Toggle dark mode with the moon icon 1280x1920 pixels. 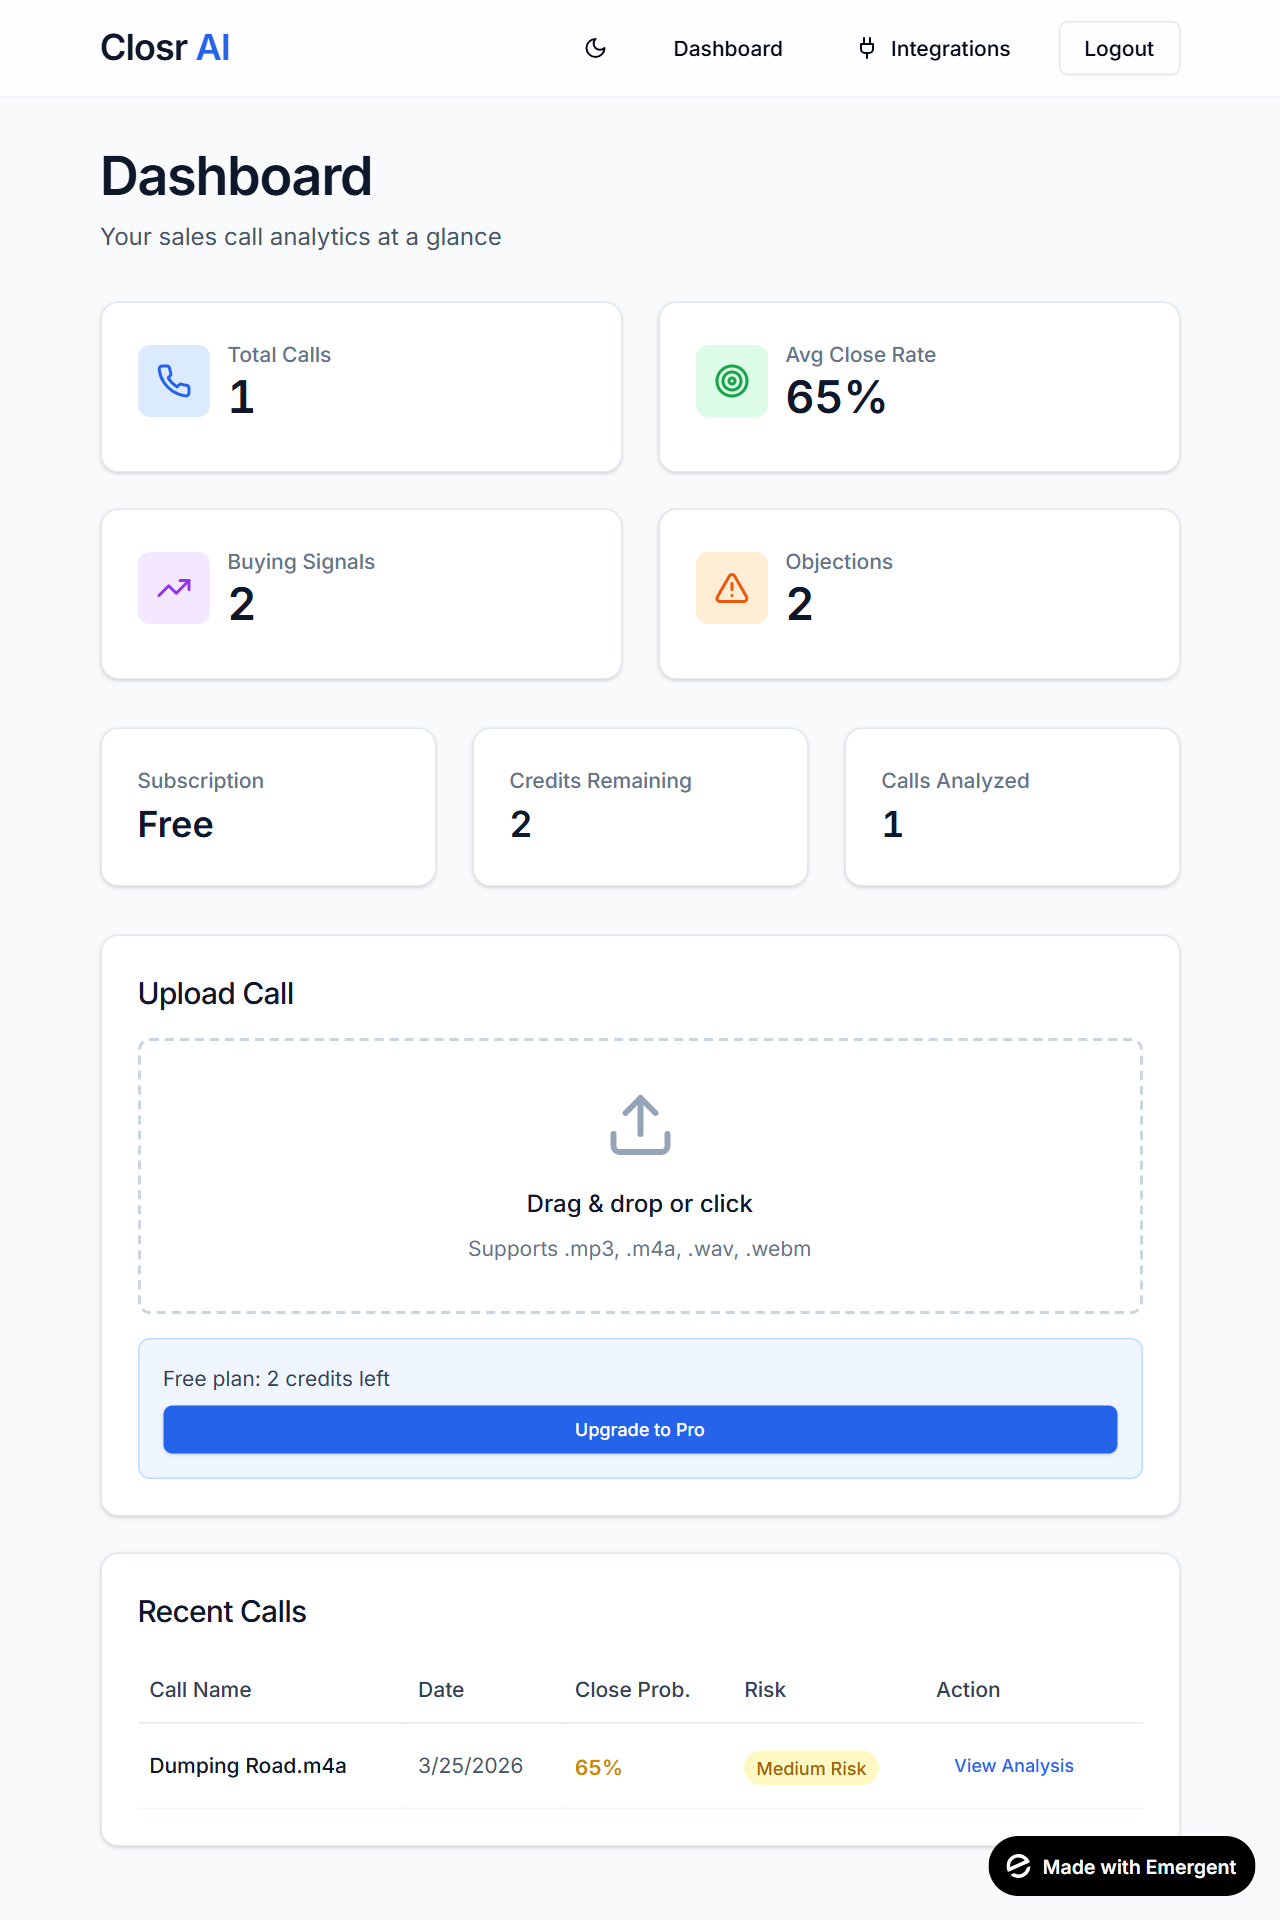[x=596, y=48]
